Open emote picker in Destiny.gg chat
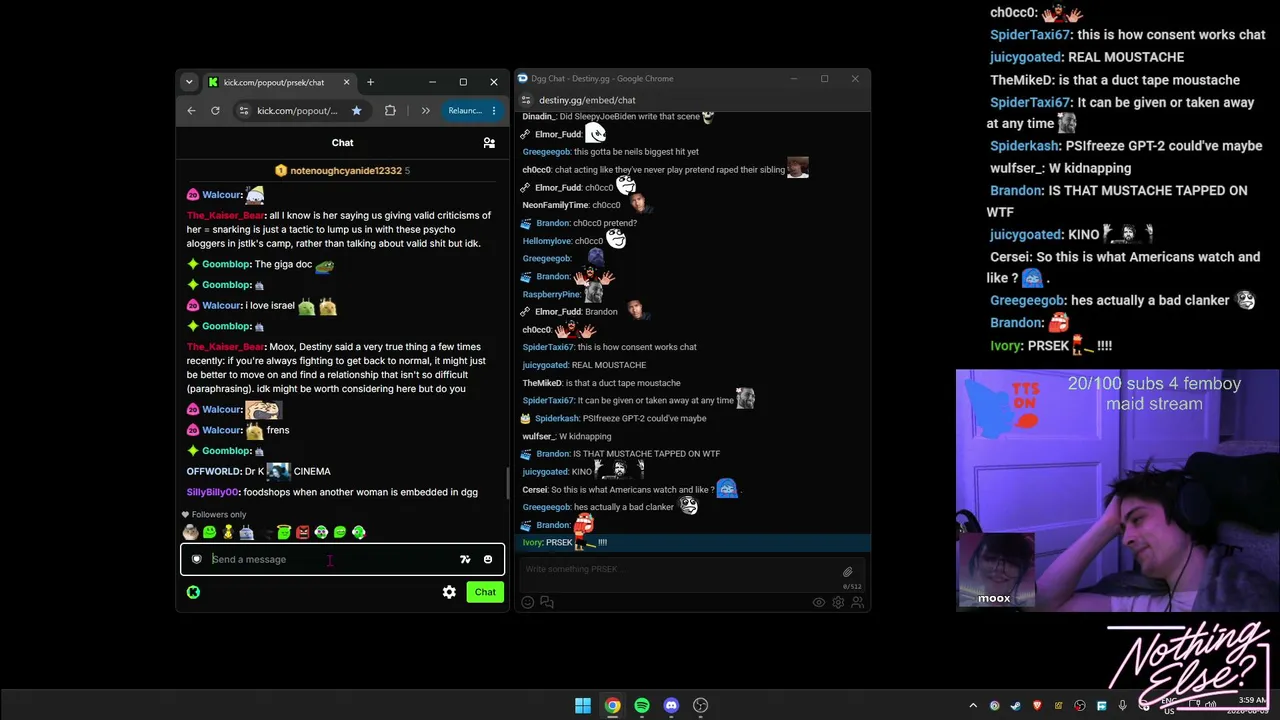1280x720 pixels. point(528,602)
